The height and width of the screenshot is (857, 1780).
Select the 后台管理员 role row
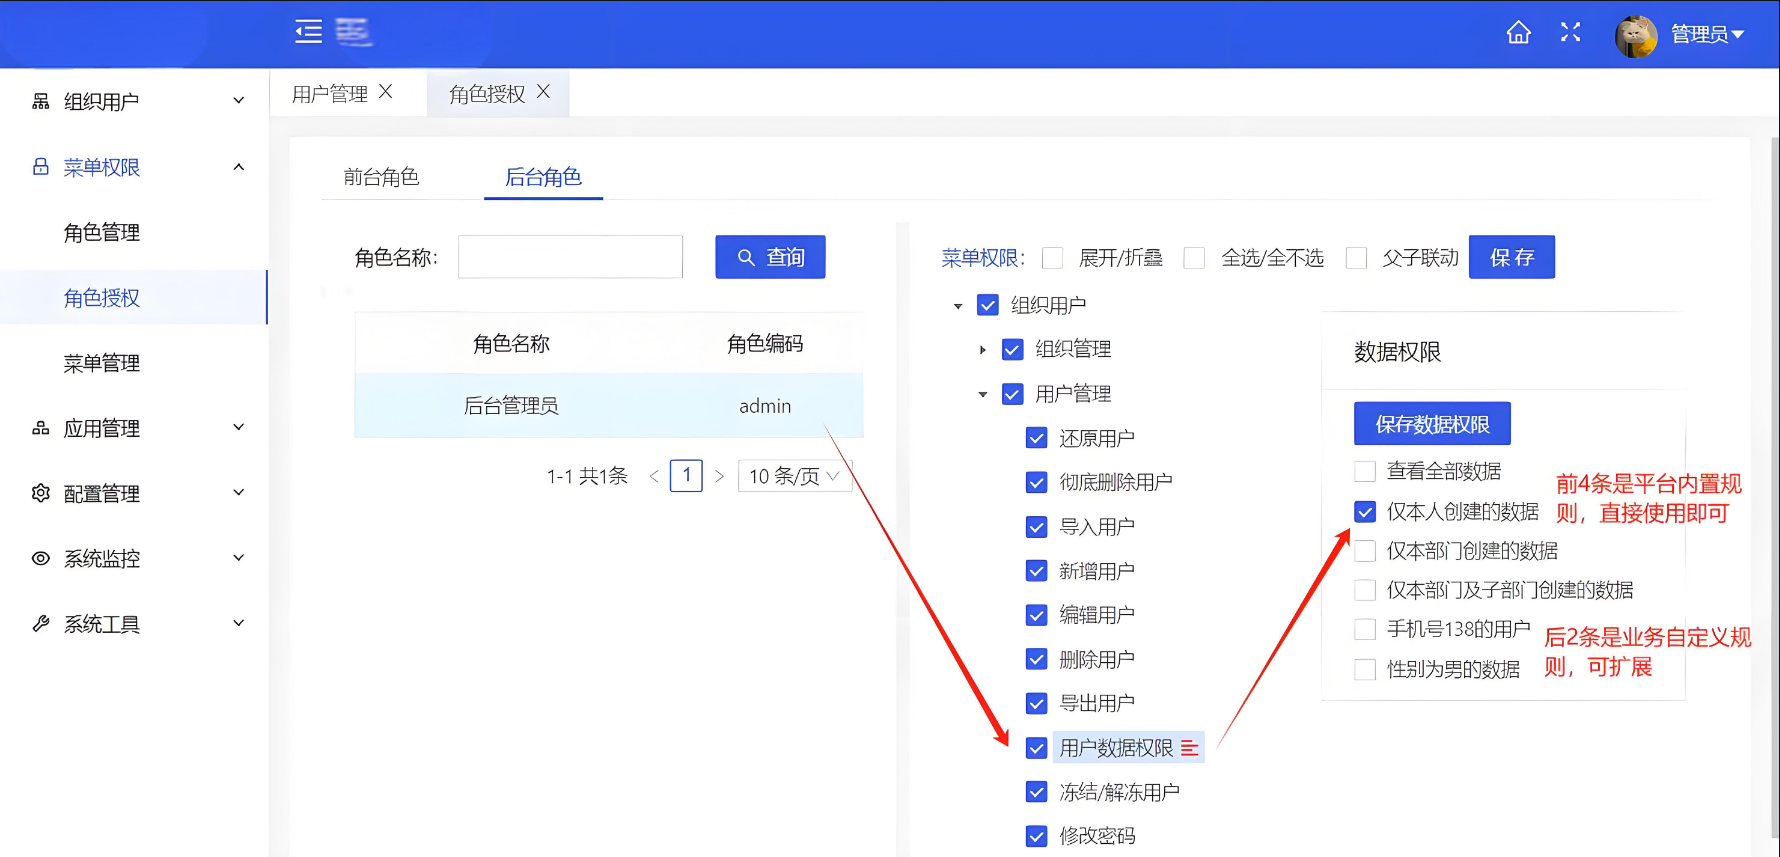(609, 406)
